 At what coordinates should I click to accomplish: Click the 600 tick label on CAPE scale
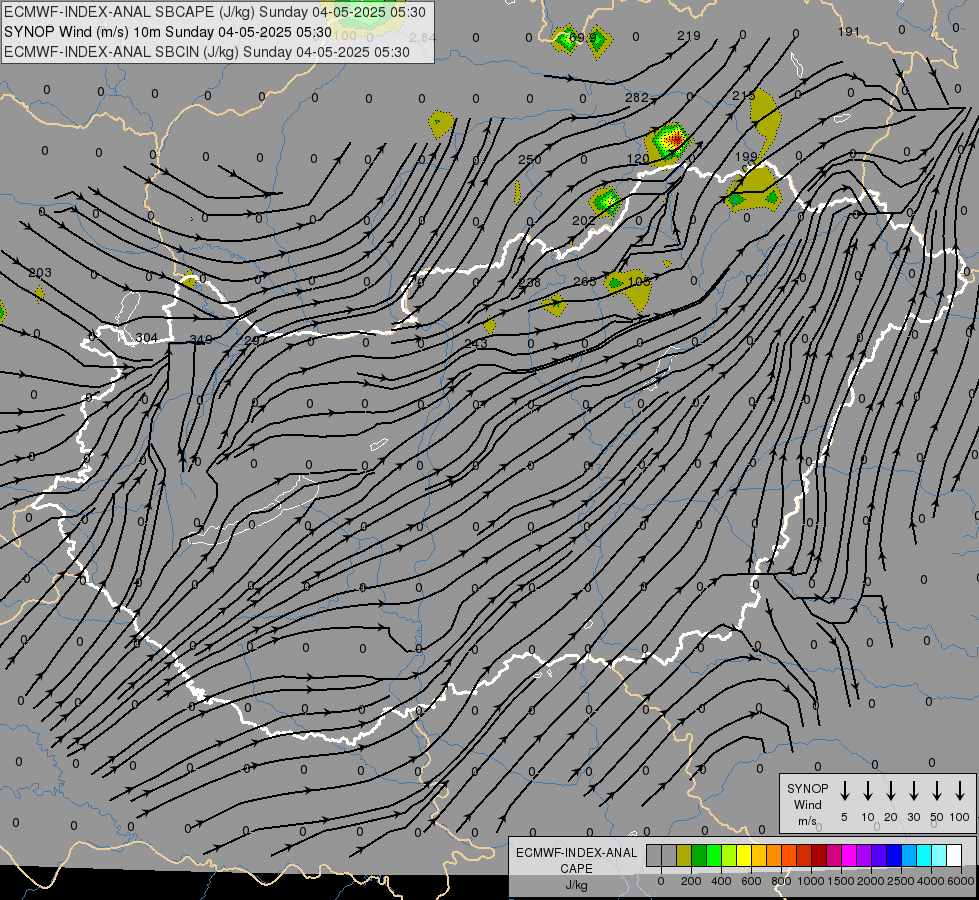(751, 881)
